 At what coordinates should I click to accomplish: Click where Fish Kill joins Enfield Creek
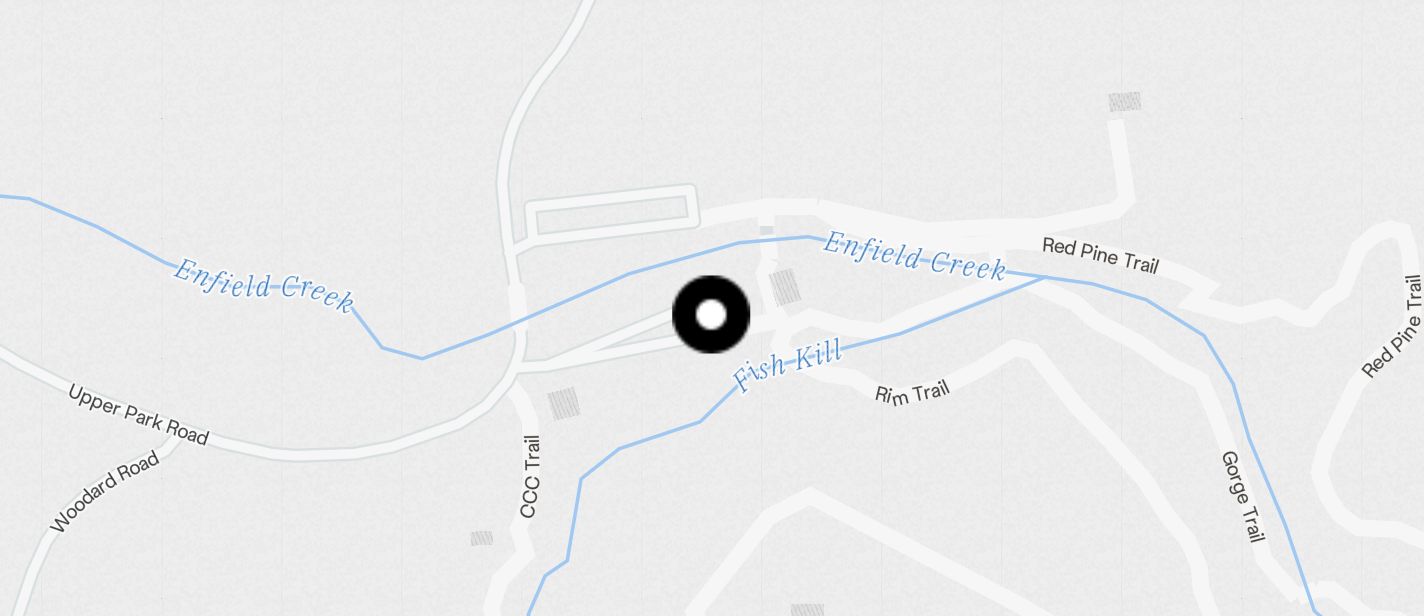[1044, 277]
